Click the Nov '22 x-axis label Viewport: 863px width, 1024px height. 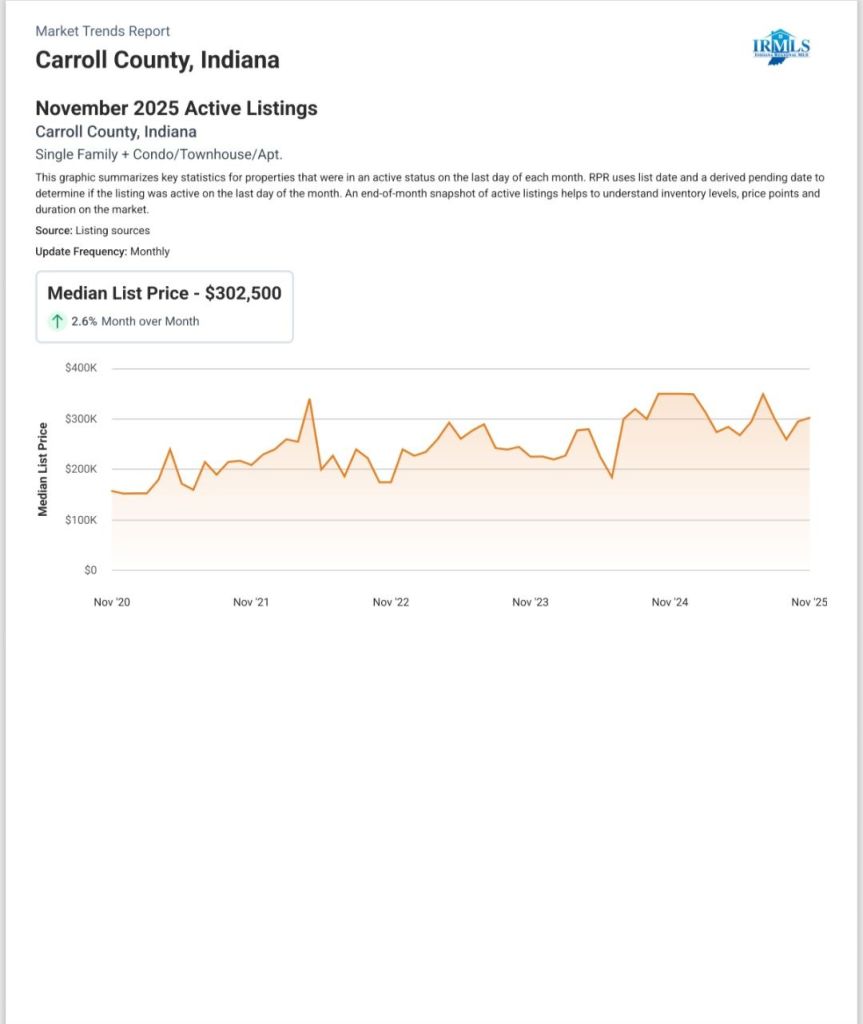click(x=390, y=602)
